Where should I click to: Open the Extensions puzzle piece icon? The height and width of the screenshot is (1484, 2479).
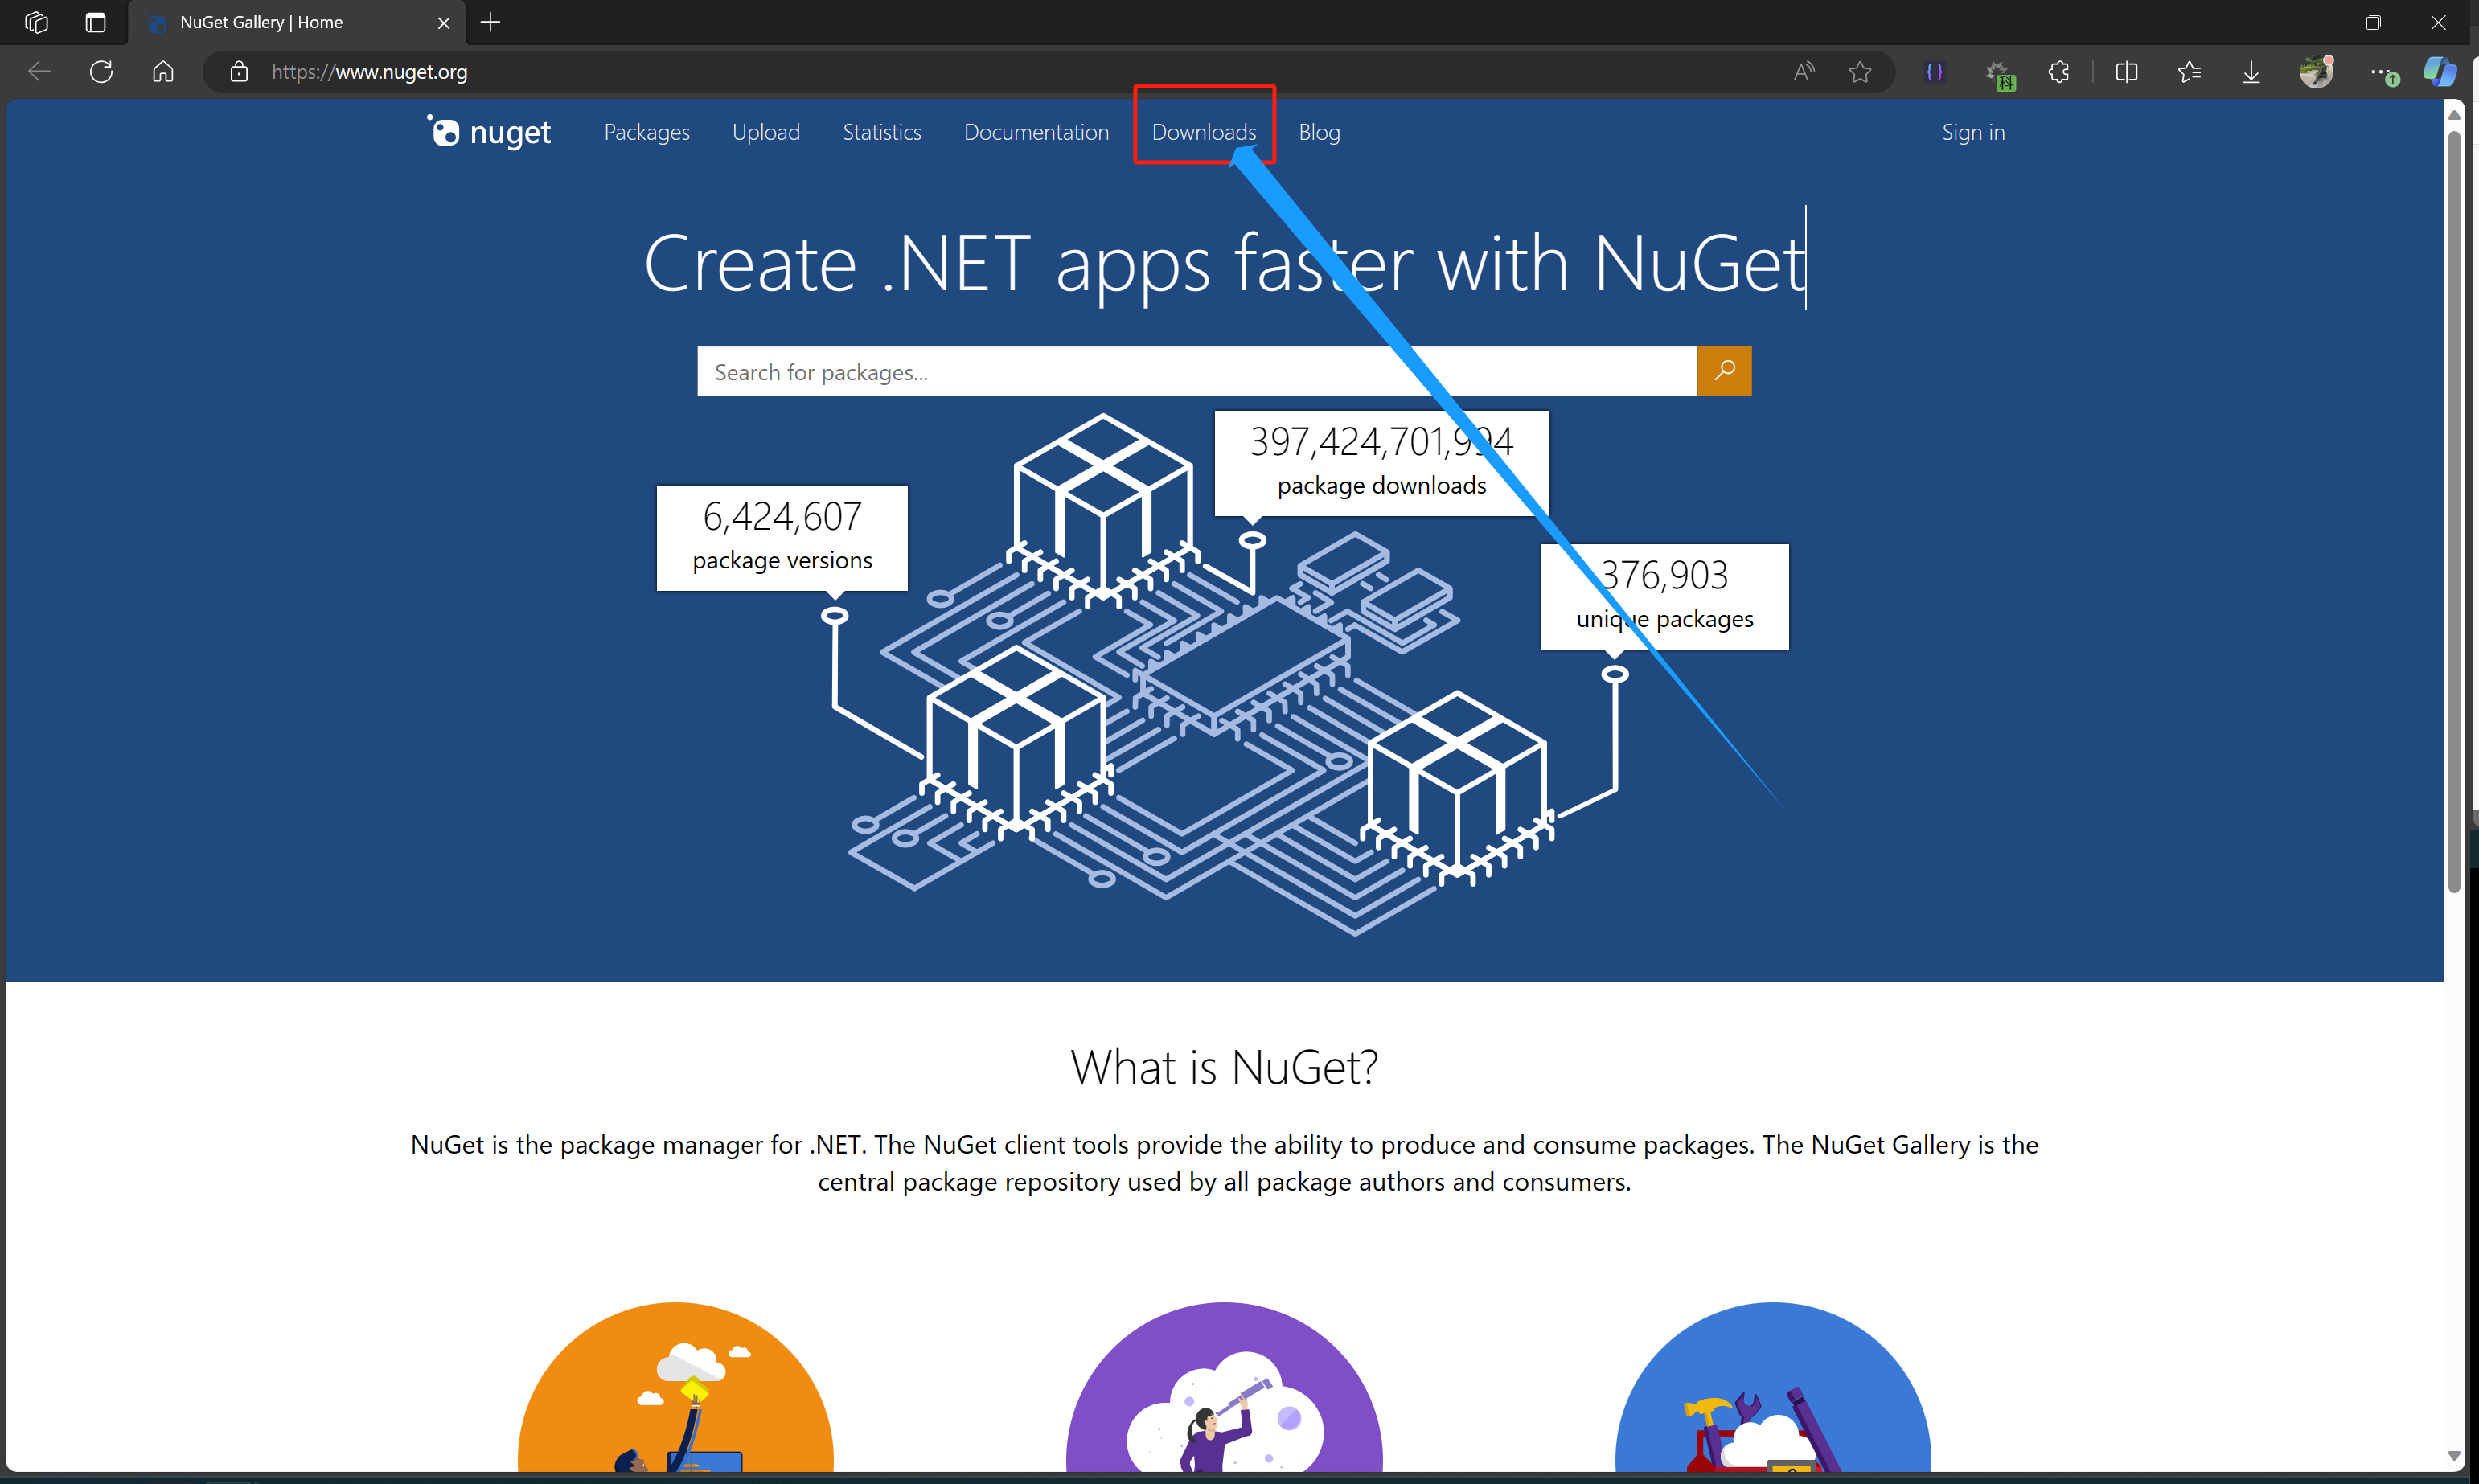[2059, 72]
